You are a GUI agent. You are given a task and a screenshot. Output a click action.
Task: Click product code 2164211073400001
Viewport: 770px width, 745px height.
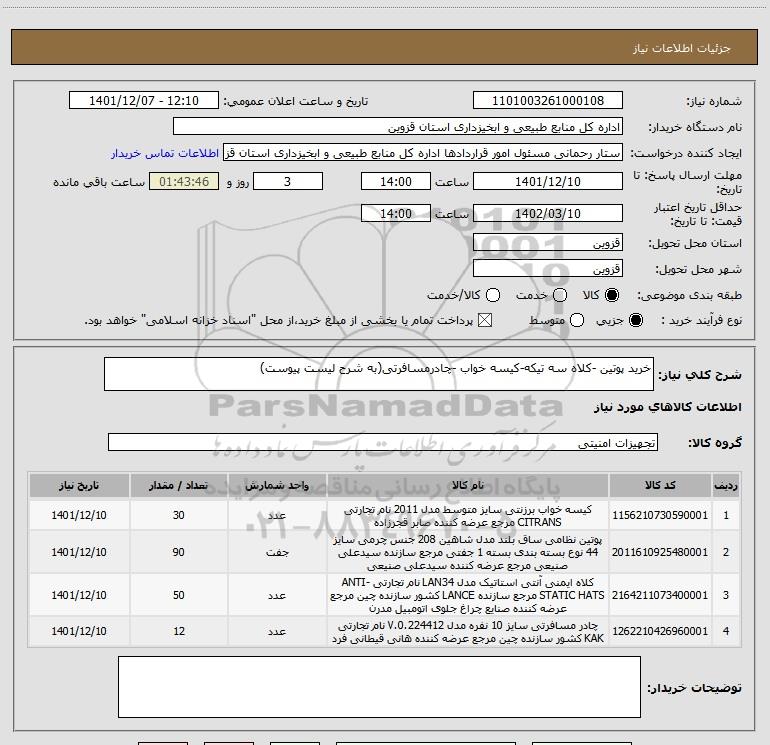(660, 595)
